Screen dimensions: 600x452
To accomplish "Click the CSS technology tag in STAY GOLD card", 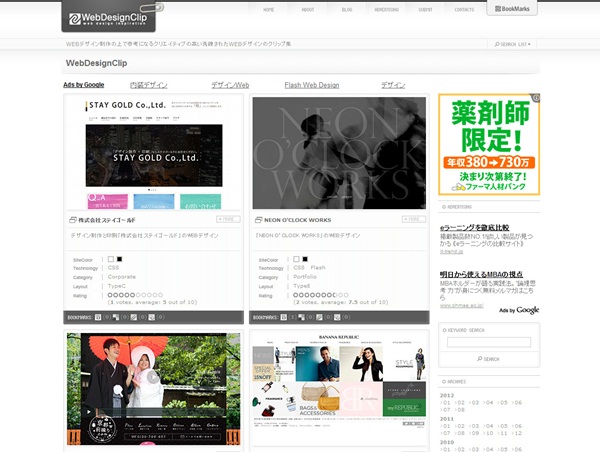I will tap(113, 268).
